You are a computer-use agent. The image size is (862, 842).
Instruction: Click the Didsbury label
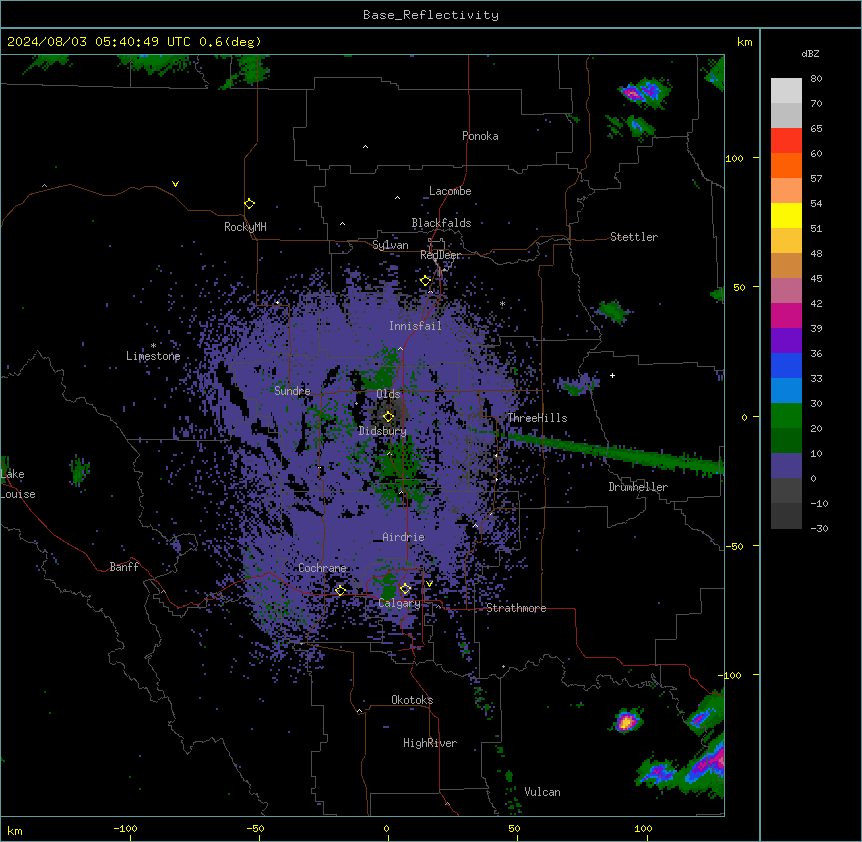point(383,431)
